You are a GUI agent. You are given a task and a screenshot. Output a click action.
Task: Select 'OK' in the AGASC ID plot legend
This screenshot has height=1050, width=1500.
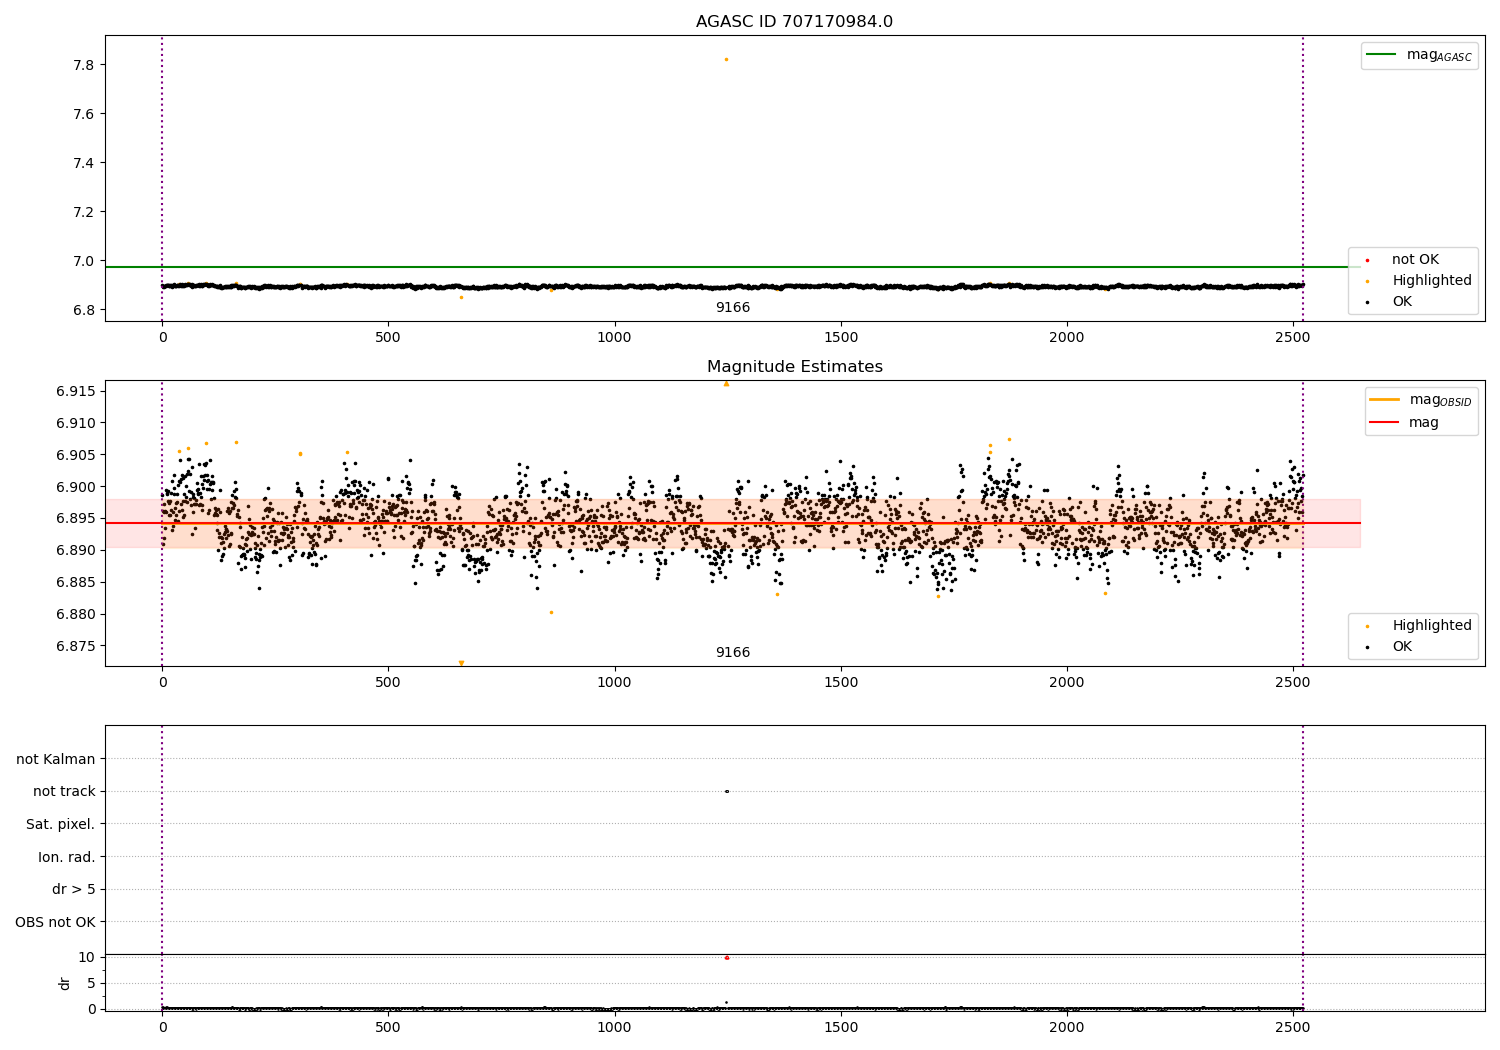pyautogui.click(x=1389, y=302)
